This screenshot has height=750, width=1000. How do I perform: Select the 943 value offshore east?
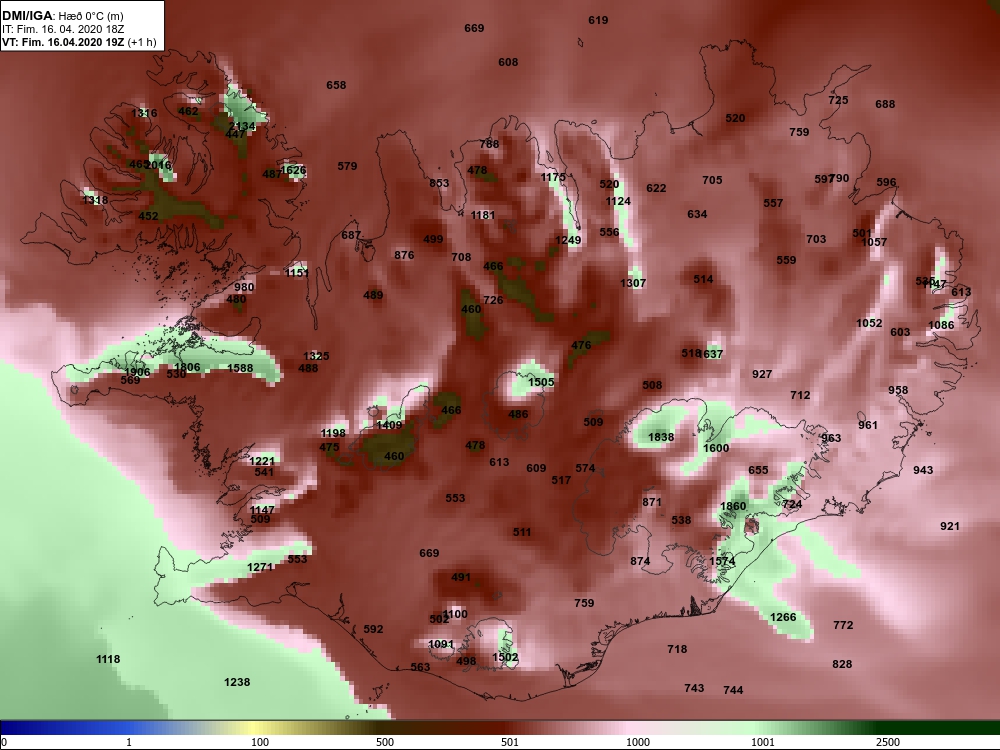click(x=923, y=471)
